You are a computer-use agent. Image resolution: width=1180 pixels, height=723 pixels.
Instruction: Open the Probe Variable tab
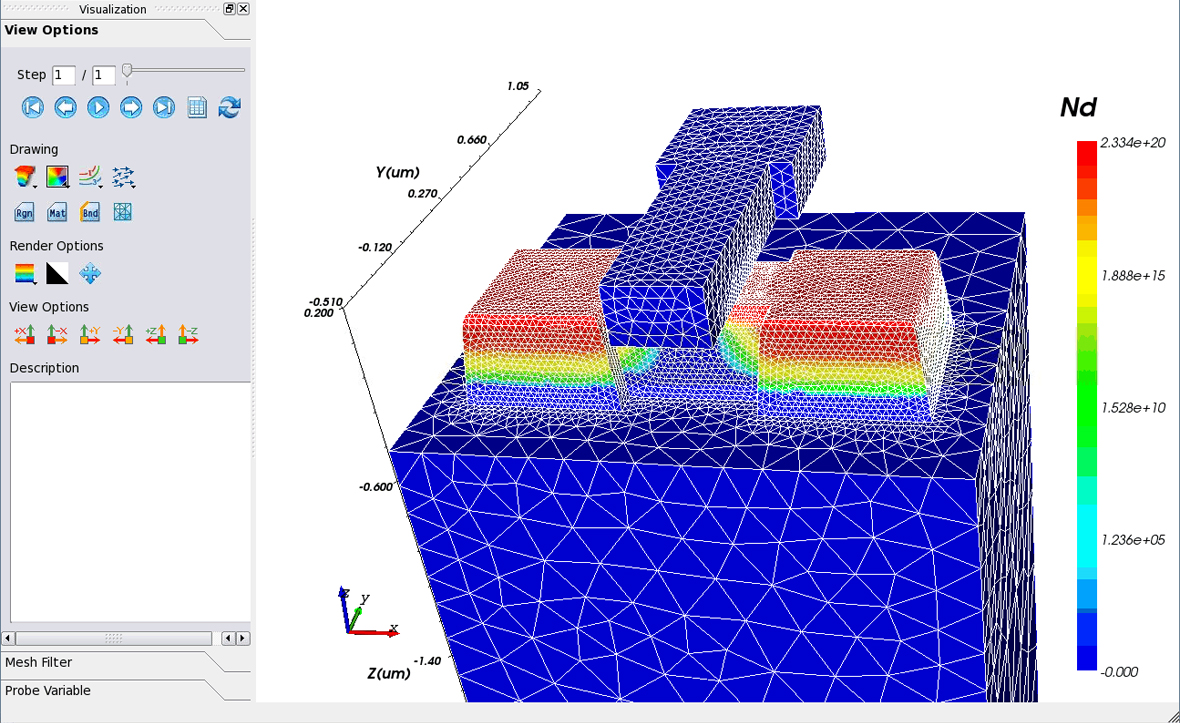click(x=48, y=690)
